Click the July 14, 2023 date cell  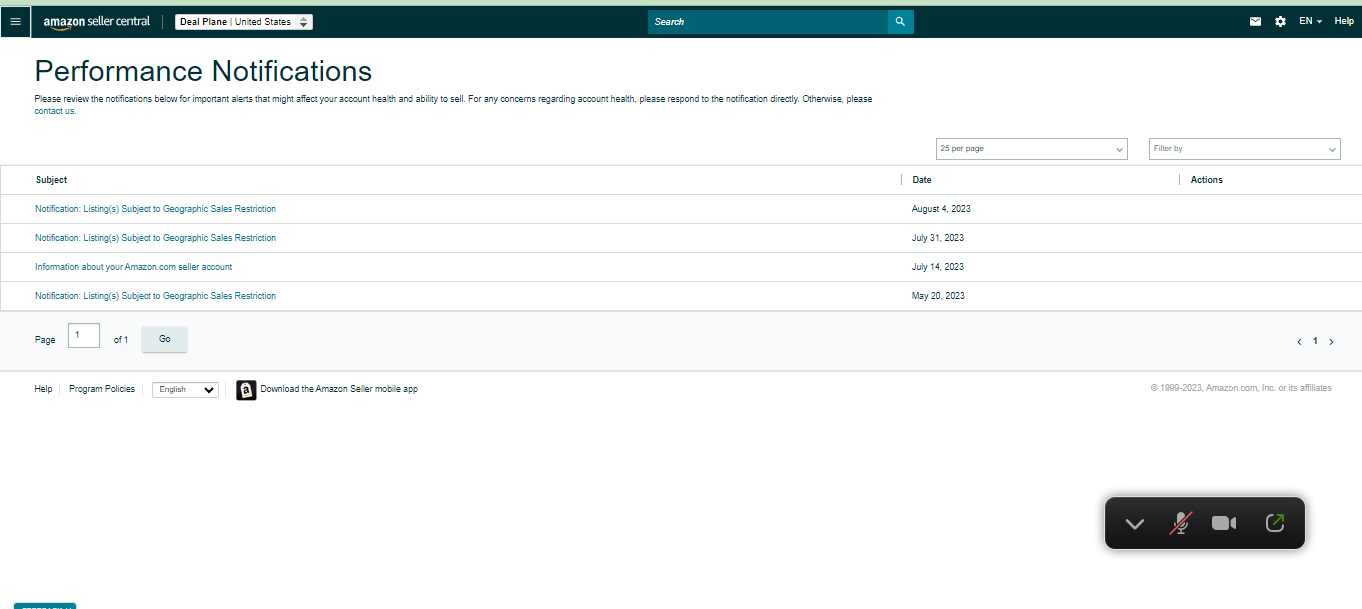pos(938,267)
